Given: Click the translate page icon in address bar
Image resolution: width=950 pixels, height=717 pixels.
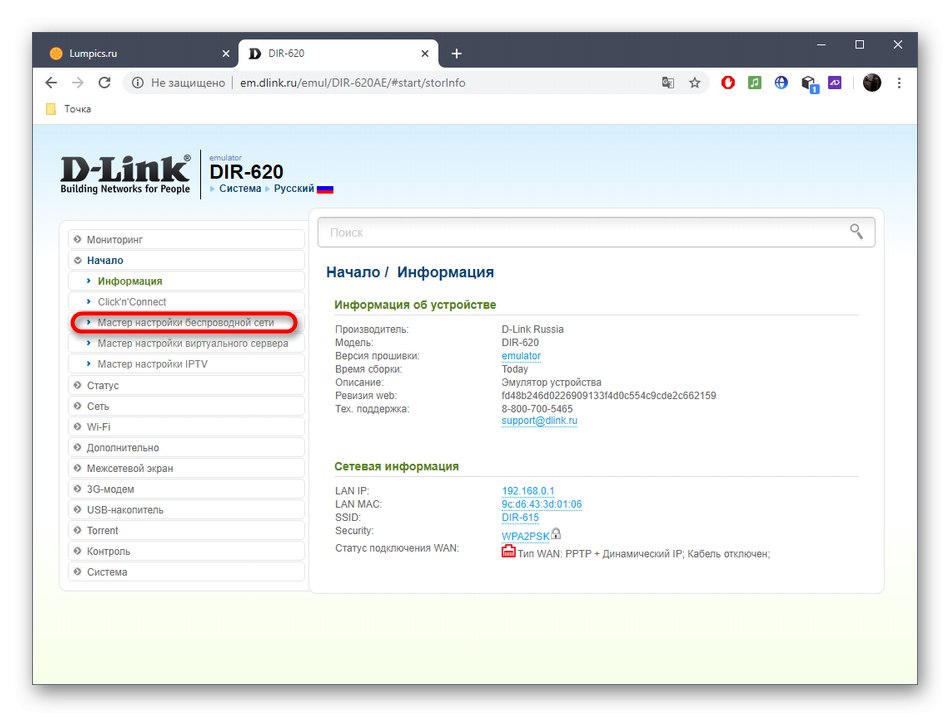Looking at the screenshot, I should click(668, 83).
